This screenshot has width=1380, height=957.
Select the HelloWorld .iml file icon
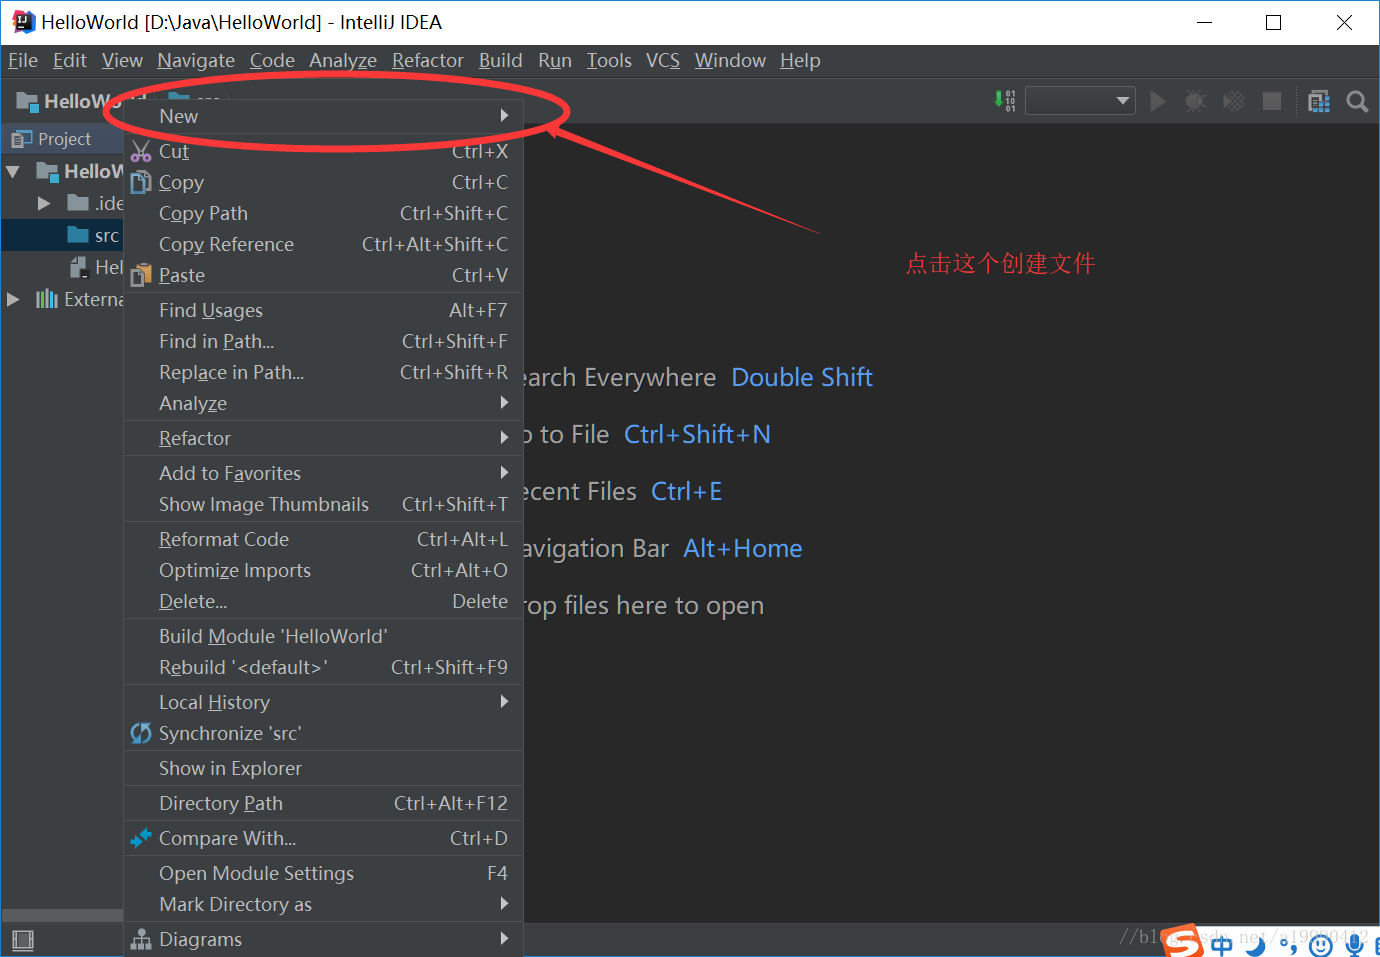[79, 267]
